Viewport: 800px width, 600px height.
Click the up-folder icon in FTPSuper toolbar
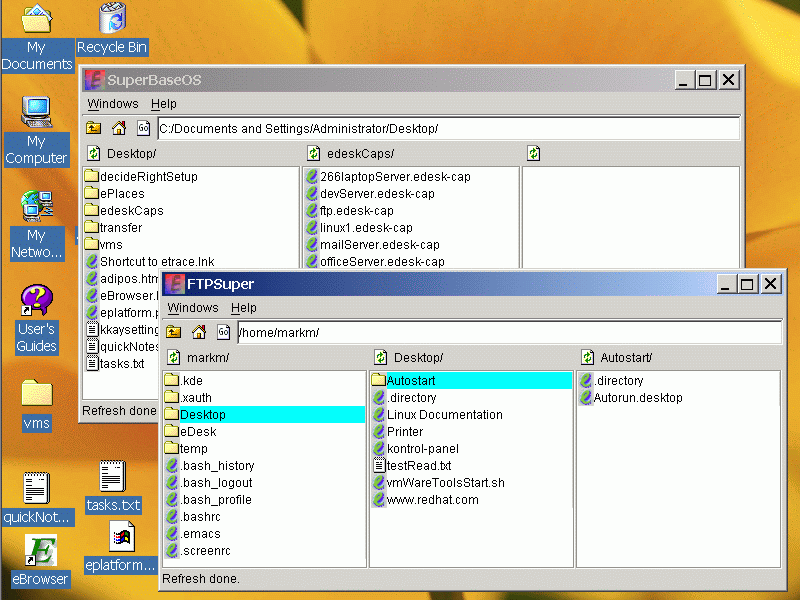tap(174, 332)
